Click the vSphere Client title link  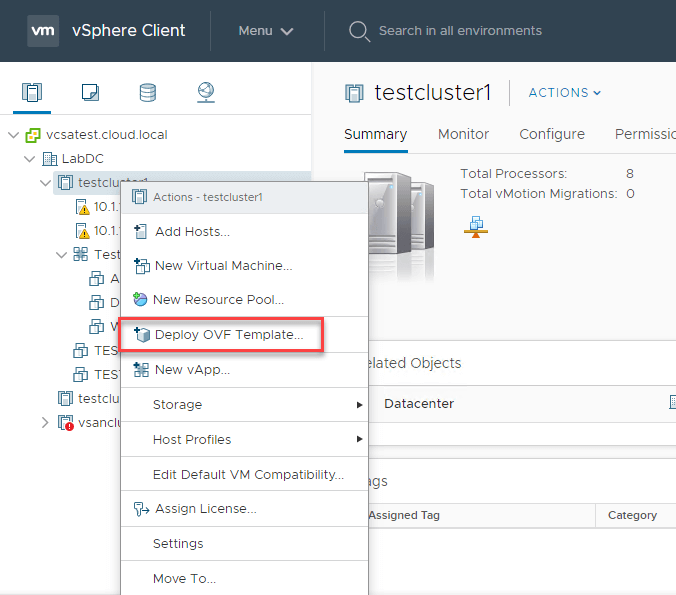point(128,31)
